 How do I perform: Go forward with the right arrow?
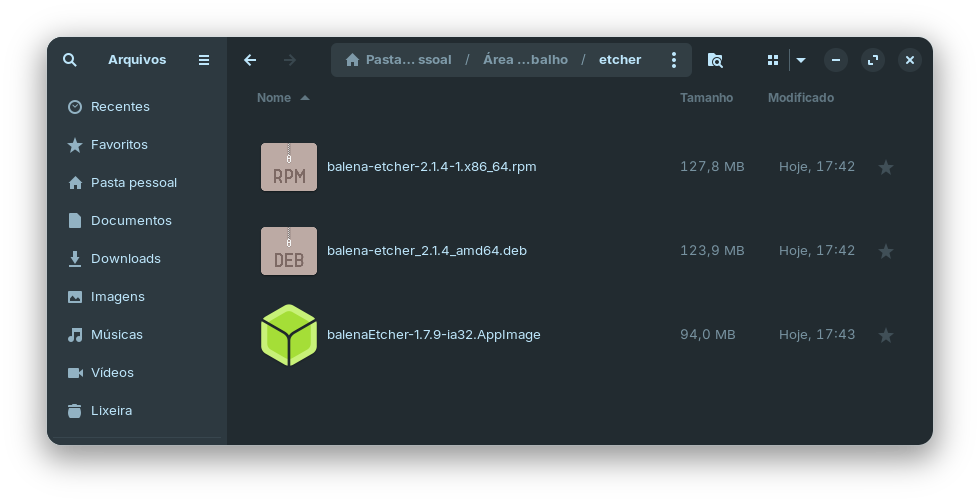289,60
